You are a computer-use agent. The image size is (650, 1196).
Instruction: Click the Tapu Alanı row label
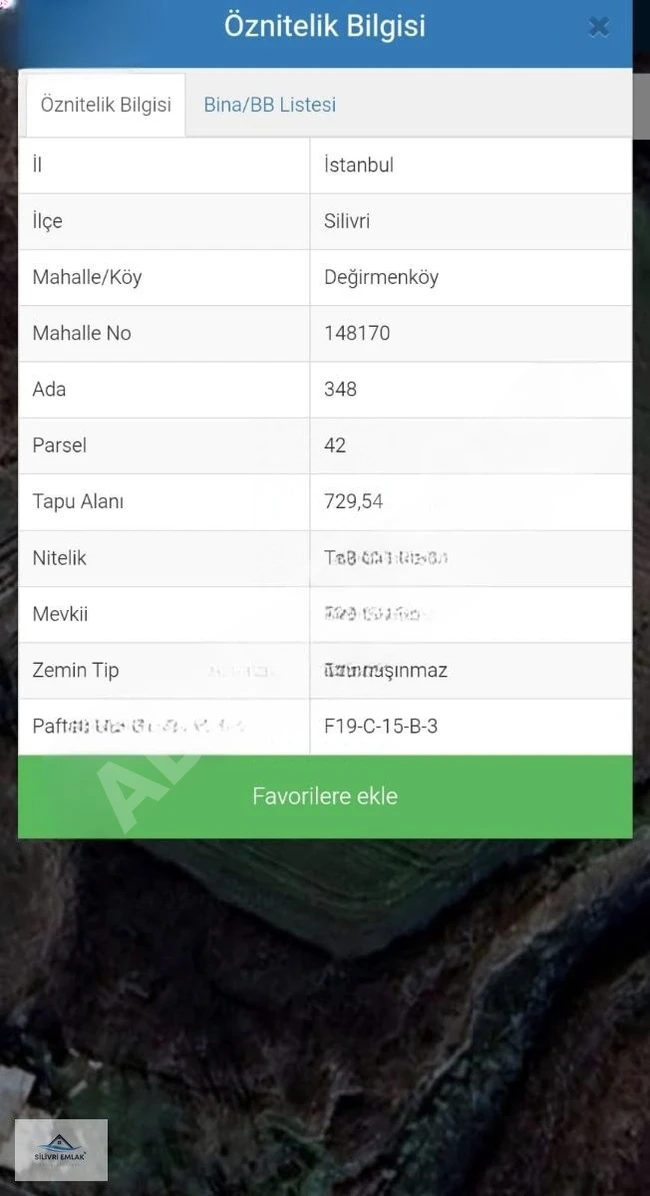click(78, 502)
